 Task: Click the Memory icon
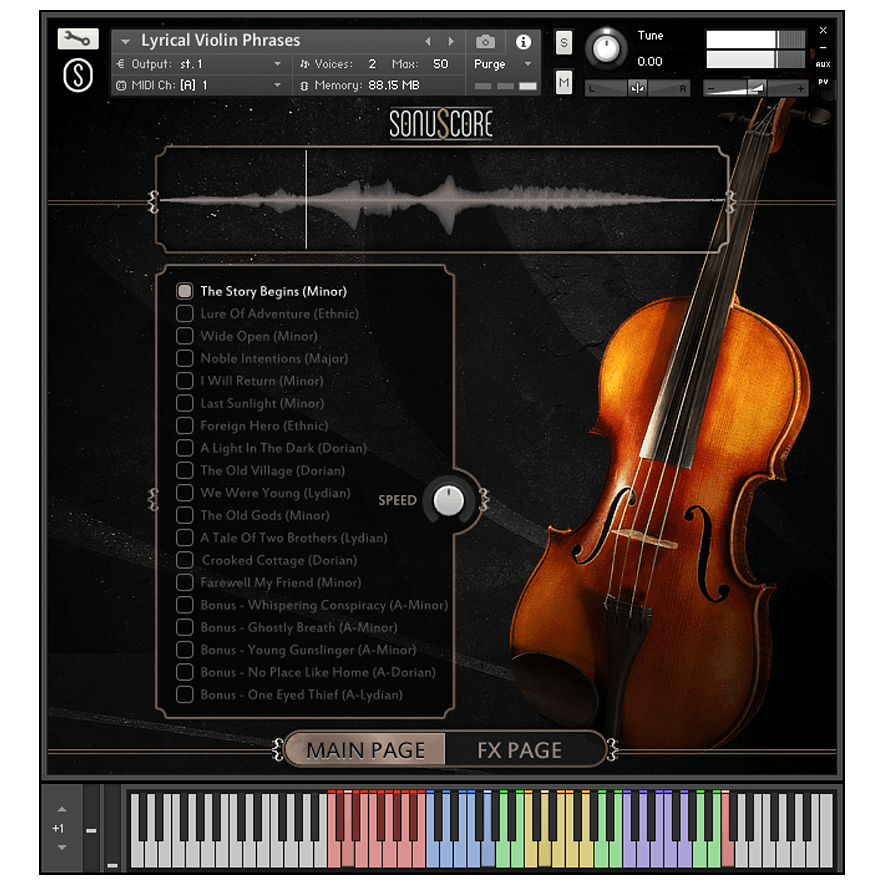pyautogui.click(x=304, y=86)
